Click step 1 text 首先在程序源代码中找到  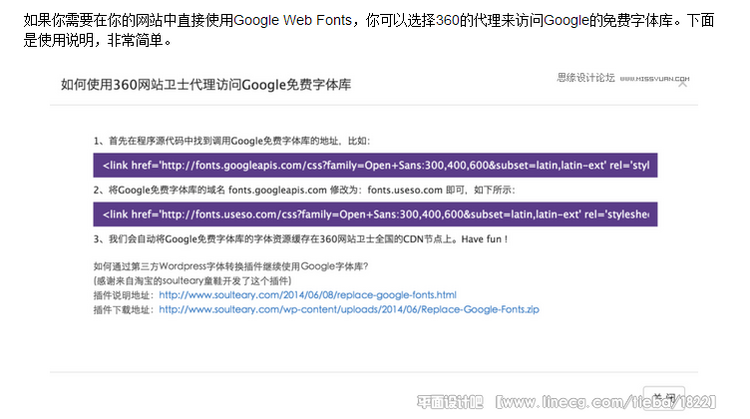[x=232, y=141]
